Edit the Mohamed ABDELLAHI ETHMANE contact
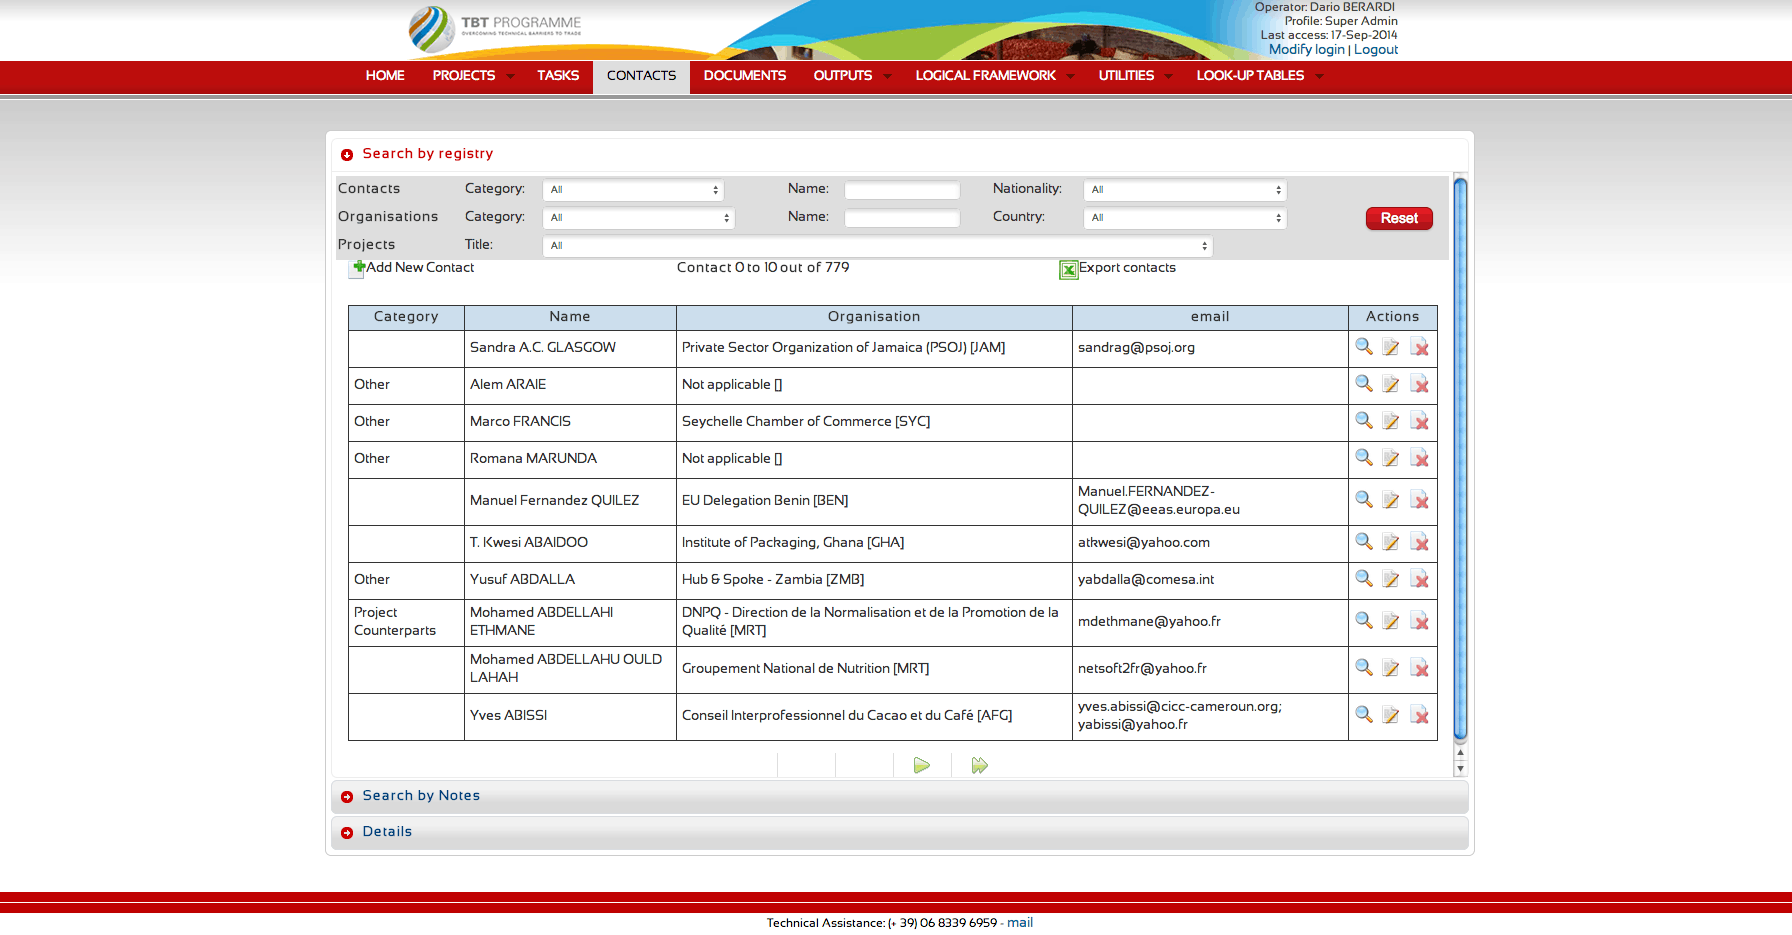 click(1391, 621)
